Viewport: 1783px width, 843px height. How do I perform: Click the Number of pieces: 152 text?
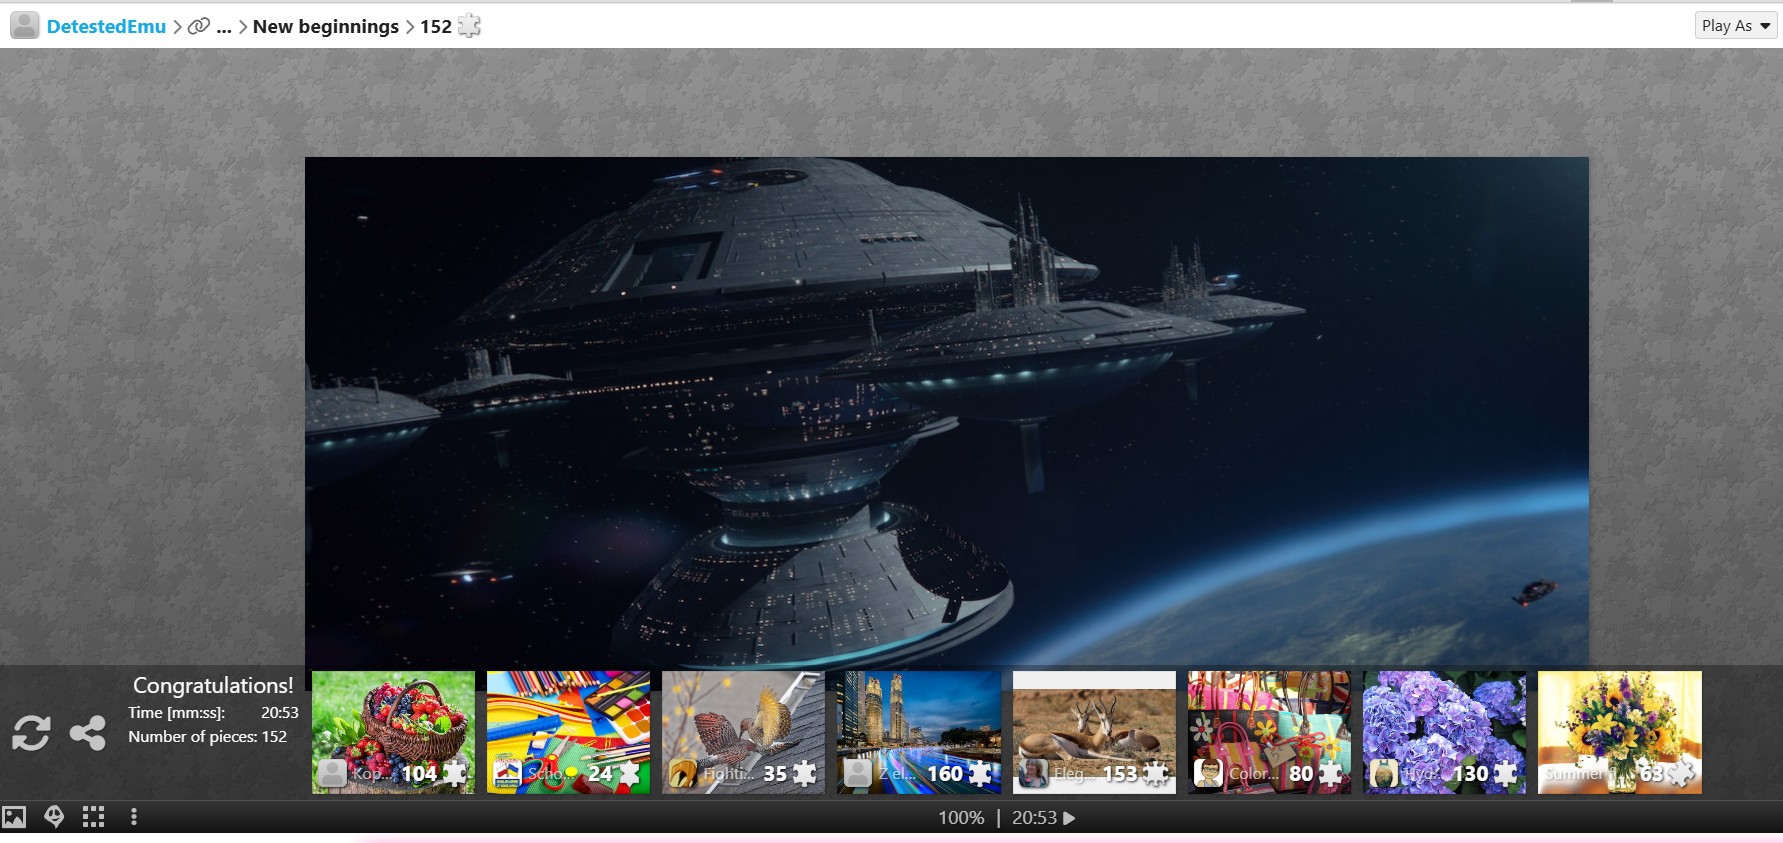(207, 737)
